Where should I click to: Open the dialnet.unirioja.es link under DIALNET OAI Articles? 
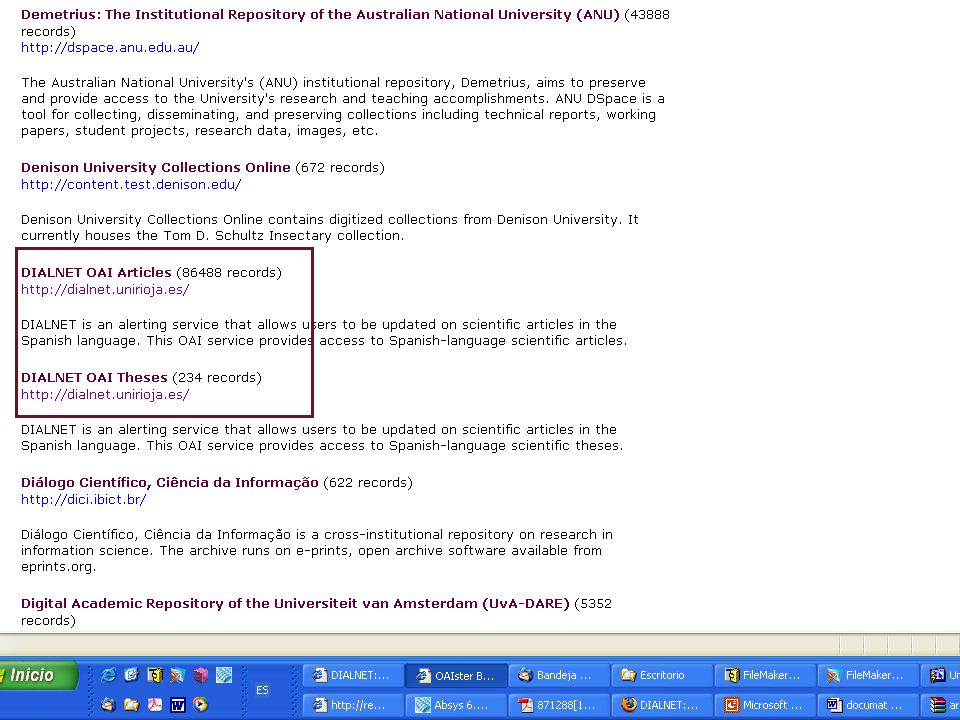click(105, 290)
